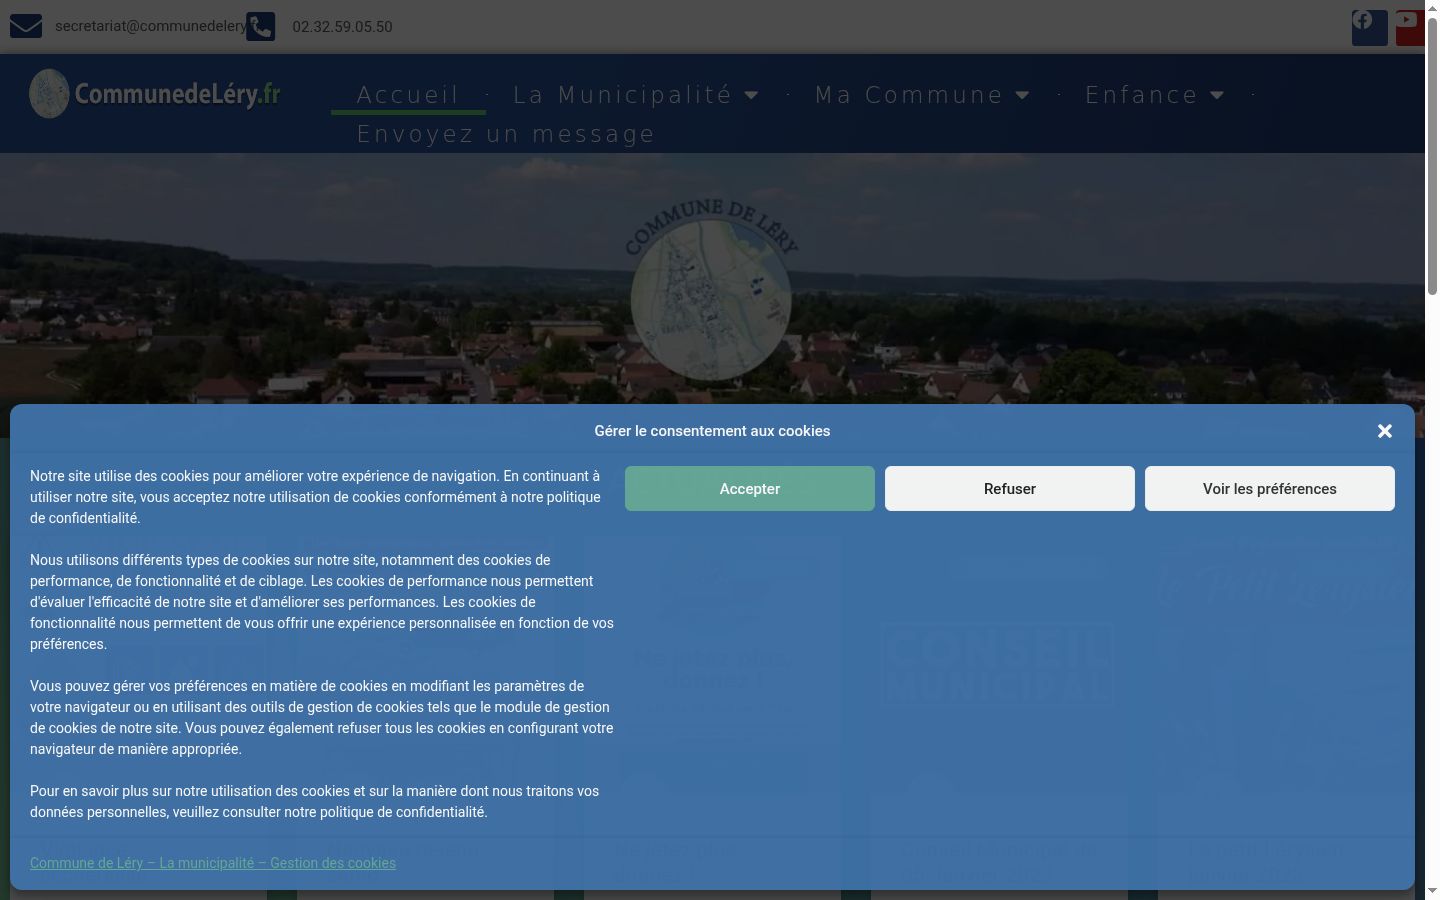Expand Enfance dropdown arrow

1217,95
